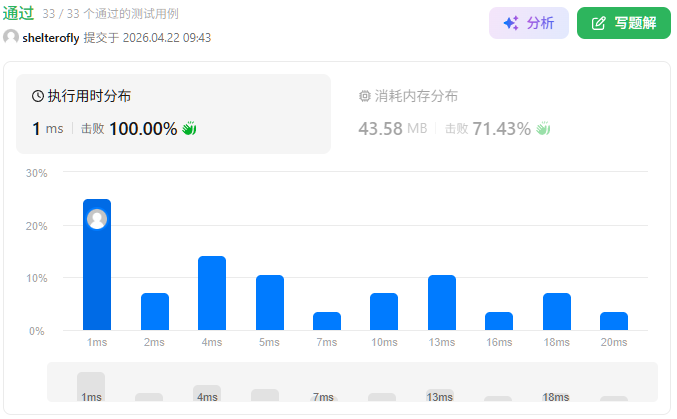Select the 10ms bar in the chart
677x419 pixels.
tap(384, 312)
